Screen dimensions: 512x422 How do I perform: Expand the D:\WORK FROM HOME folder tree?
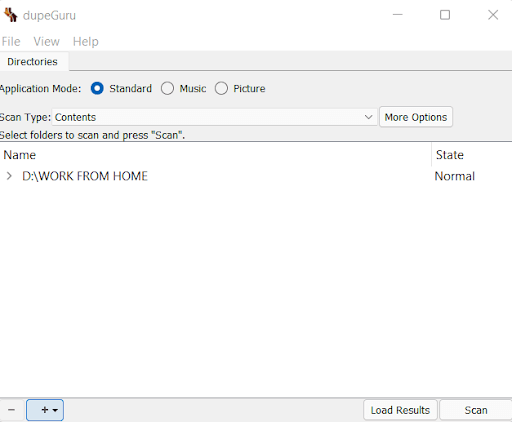[9, 176]
